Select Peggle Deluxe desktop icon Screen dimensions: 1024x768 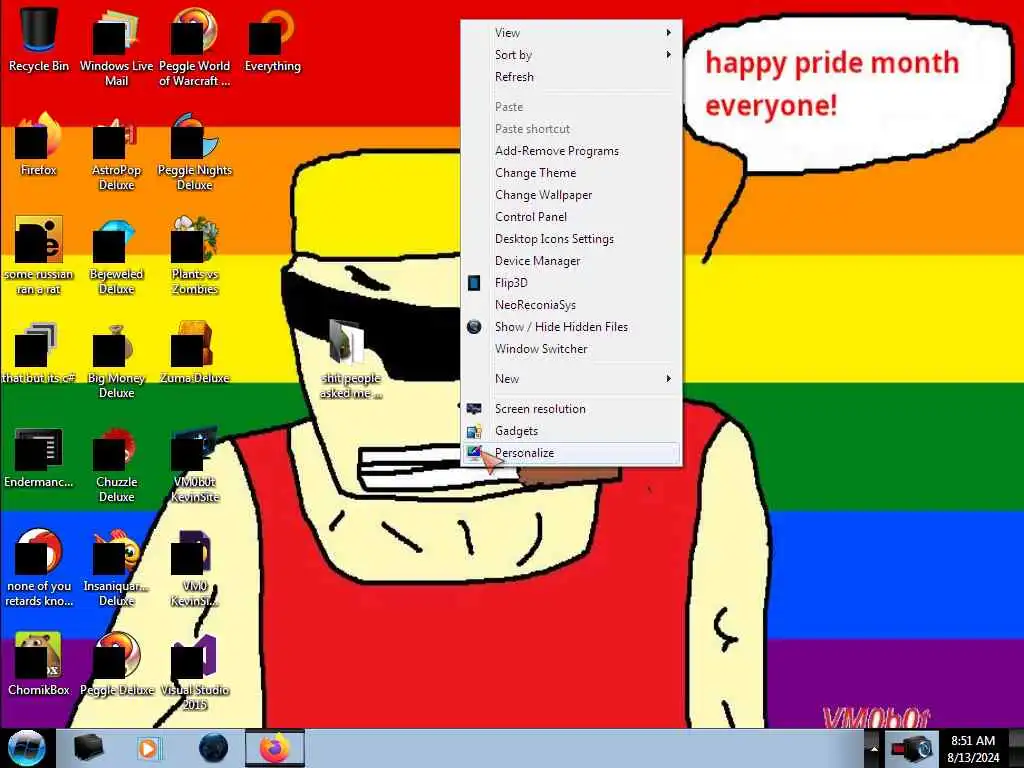[116, 664]
